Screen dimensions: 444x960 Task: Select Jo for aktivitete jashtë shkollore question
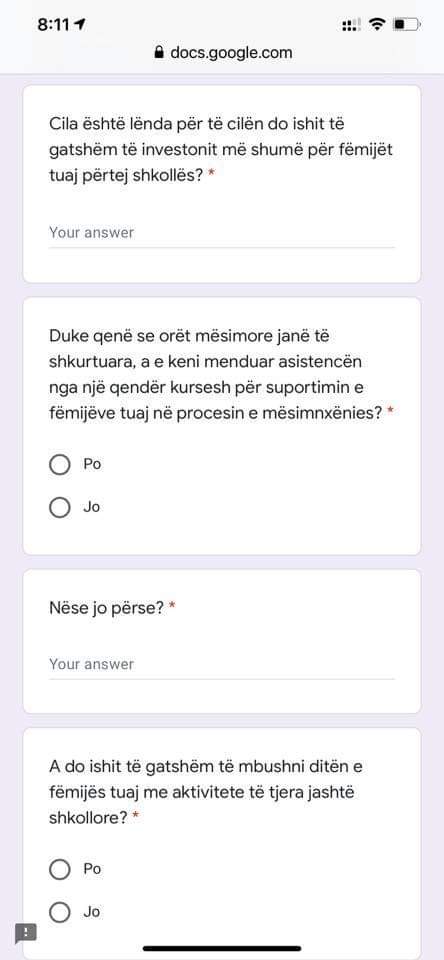(x=59, y=912)
